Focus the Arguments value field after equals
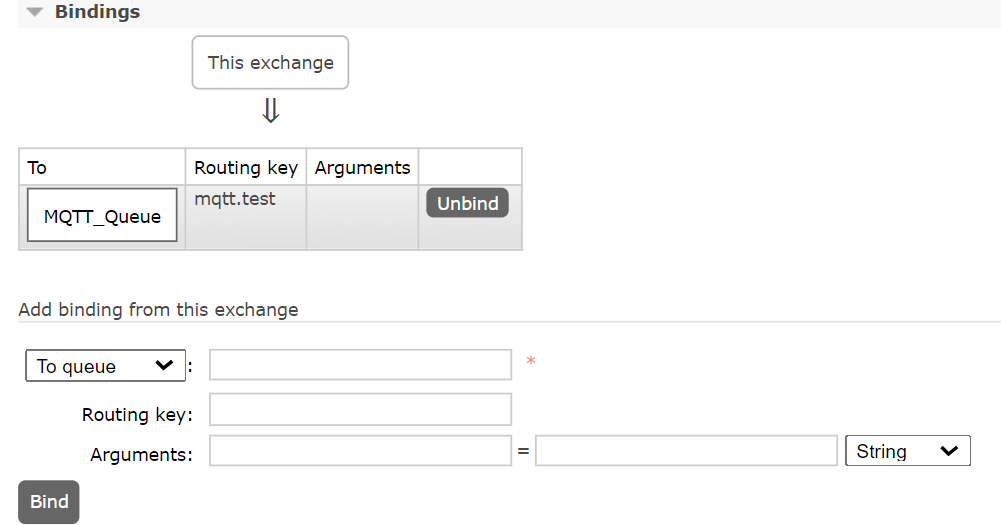Screen dimensions: 1001x525 (686, 451)
